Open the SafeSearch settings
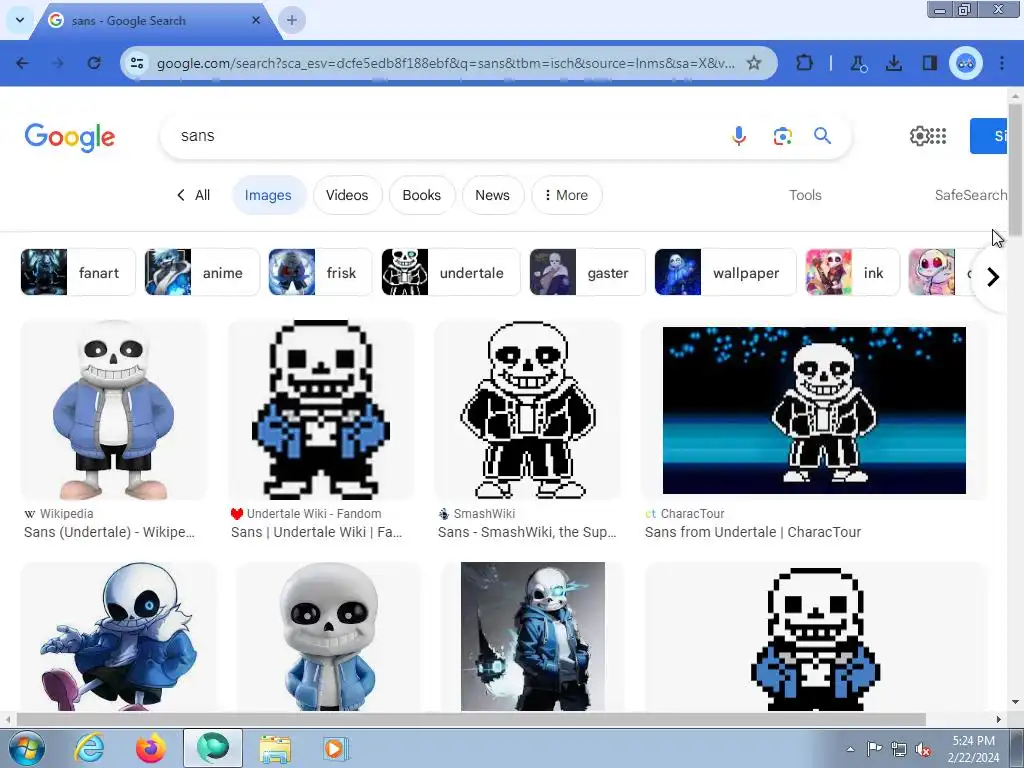Screen dimensions: 1024x768 pyautogui.click(x=970, y=195)
